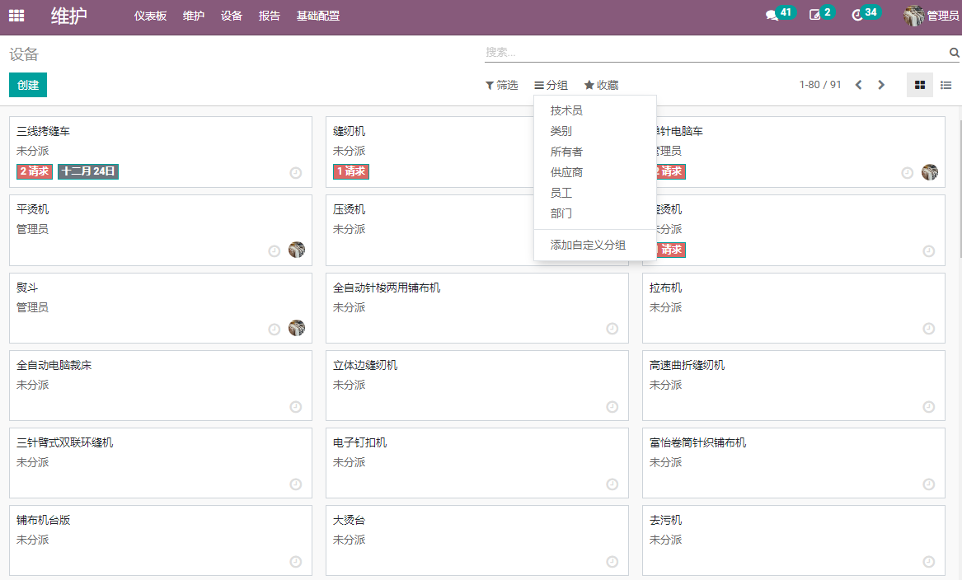The width and height of the screenshot is (962, 580).
Task: Open the 筛选 filter dropdown
Action: point(502,86)
